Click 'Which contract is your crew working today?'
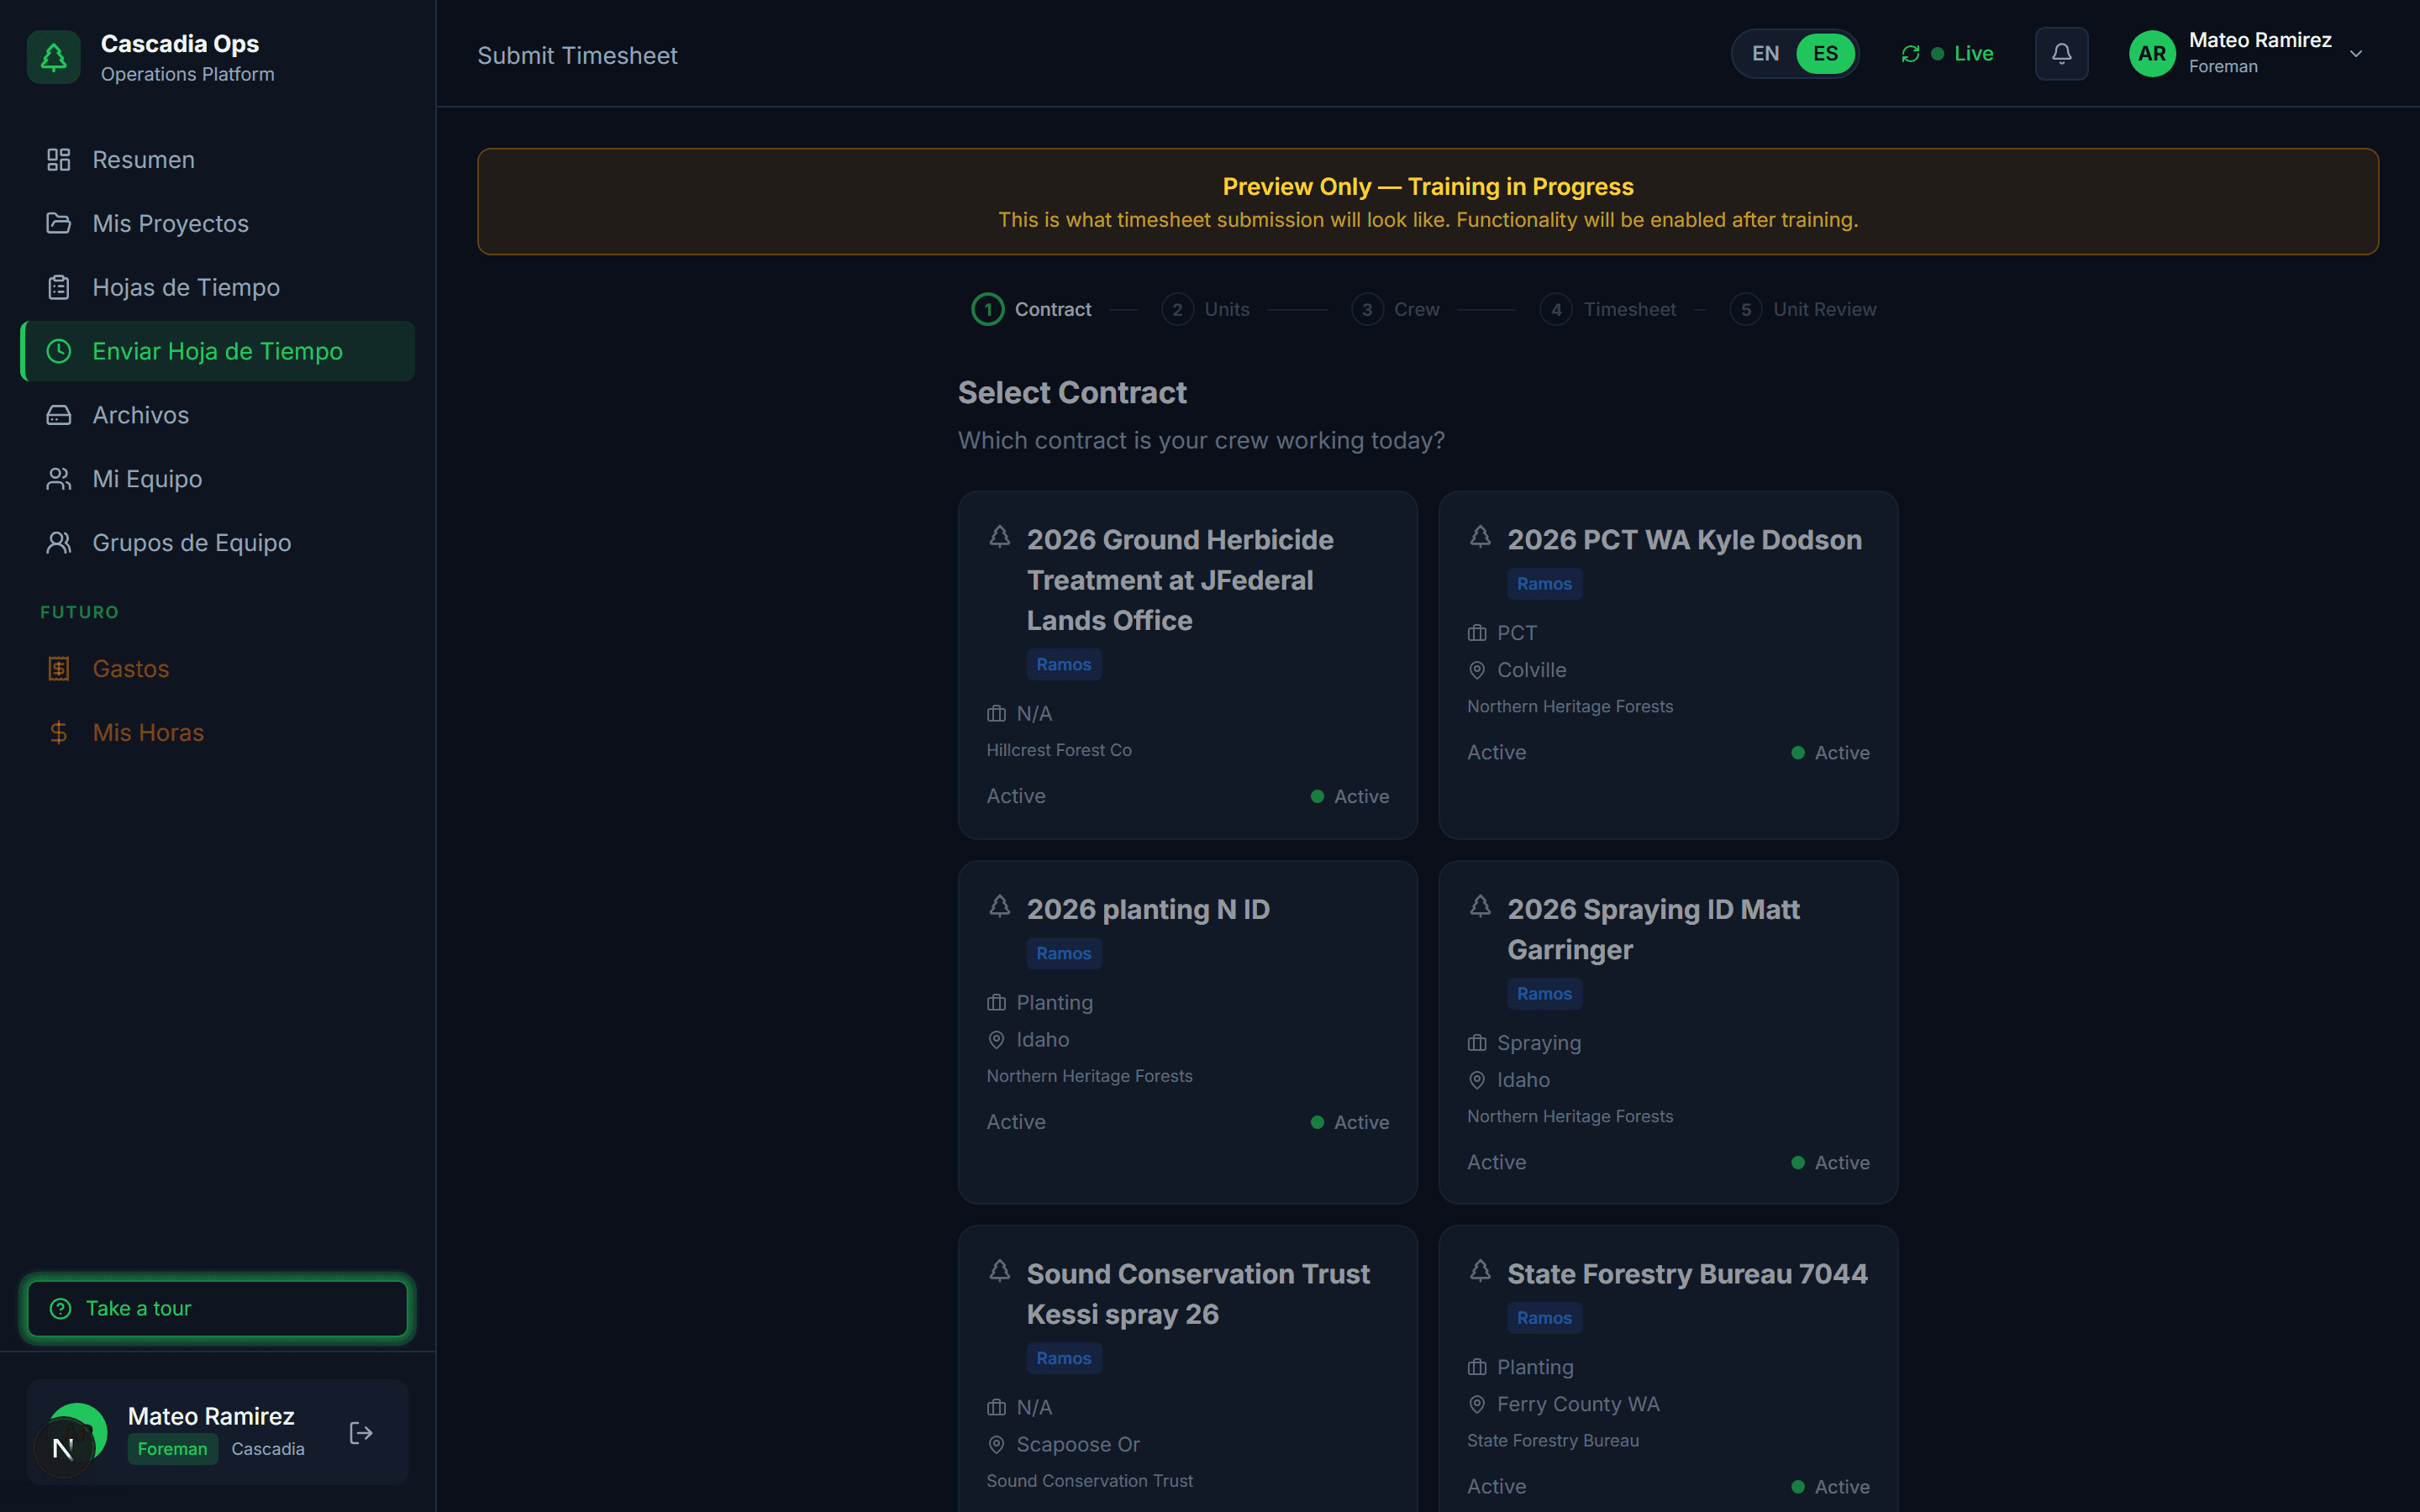Image resolution: width=2420 pixels, height=1512 pixels. (1201, 441)
